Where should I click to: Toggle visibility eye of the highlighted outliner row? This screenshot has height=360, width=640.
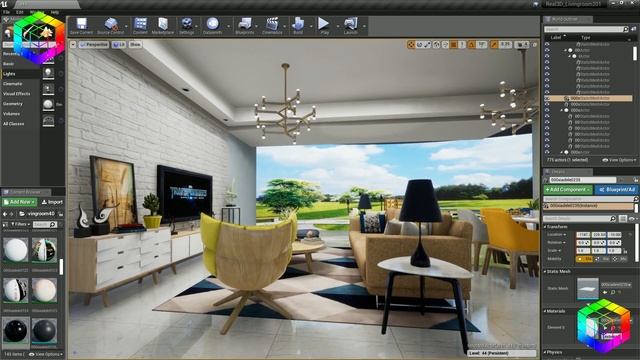tap(547, 98)
